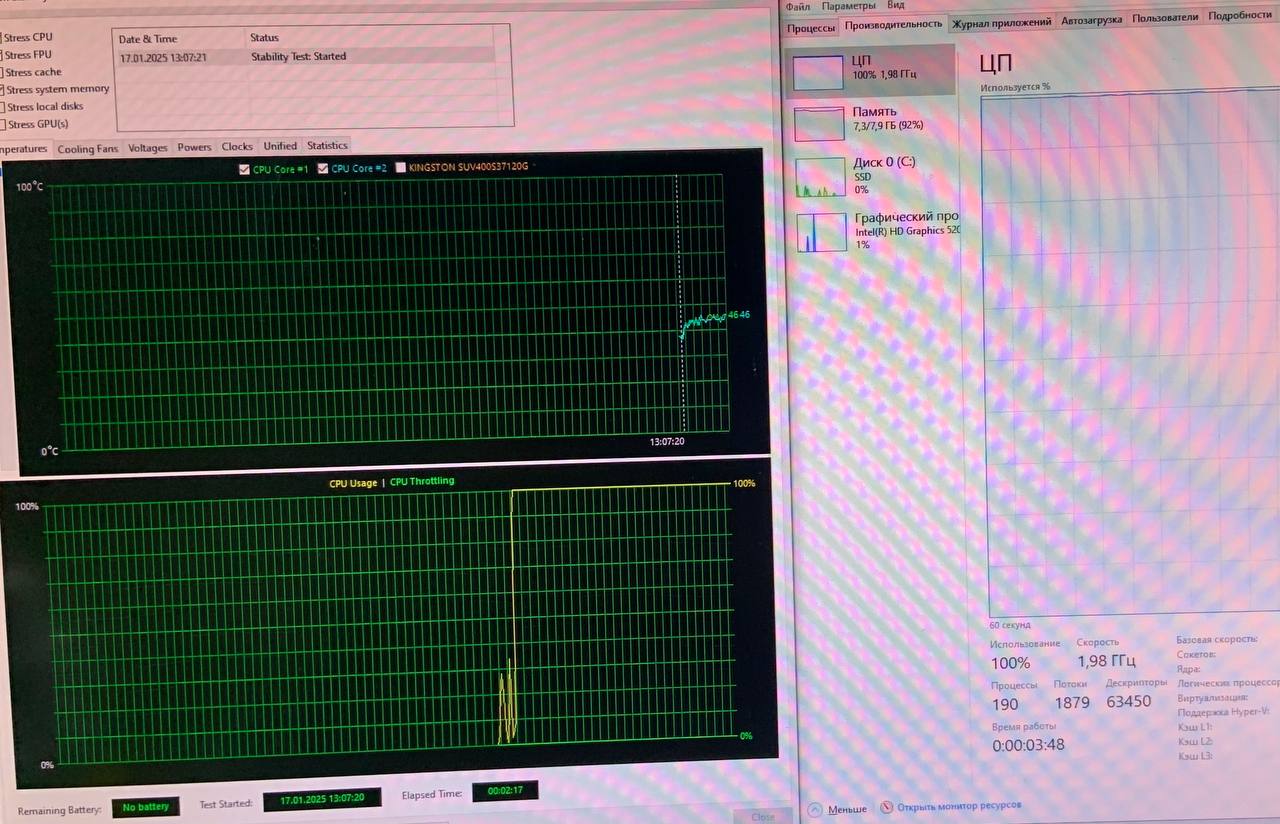Switch to the Подробности tab
The image size is (1280, 824).
(x=1240, y=15)
